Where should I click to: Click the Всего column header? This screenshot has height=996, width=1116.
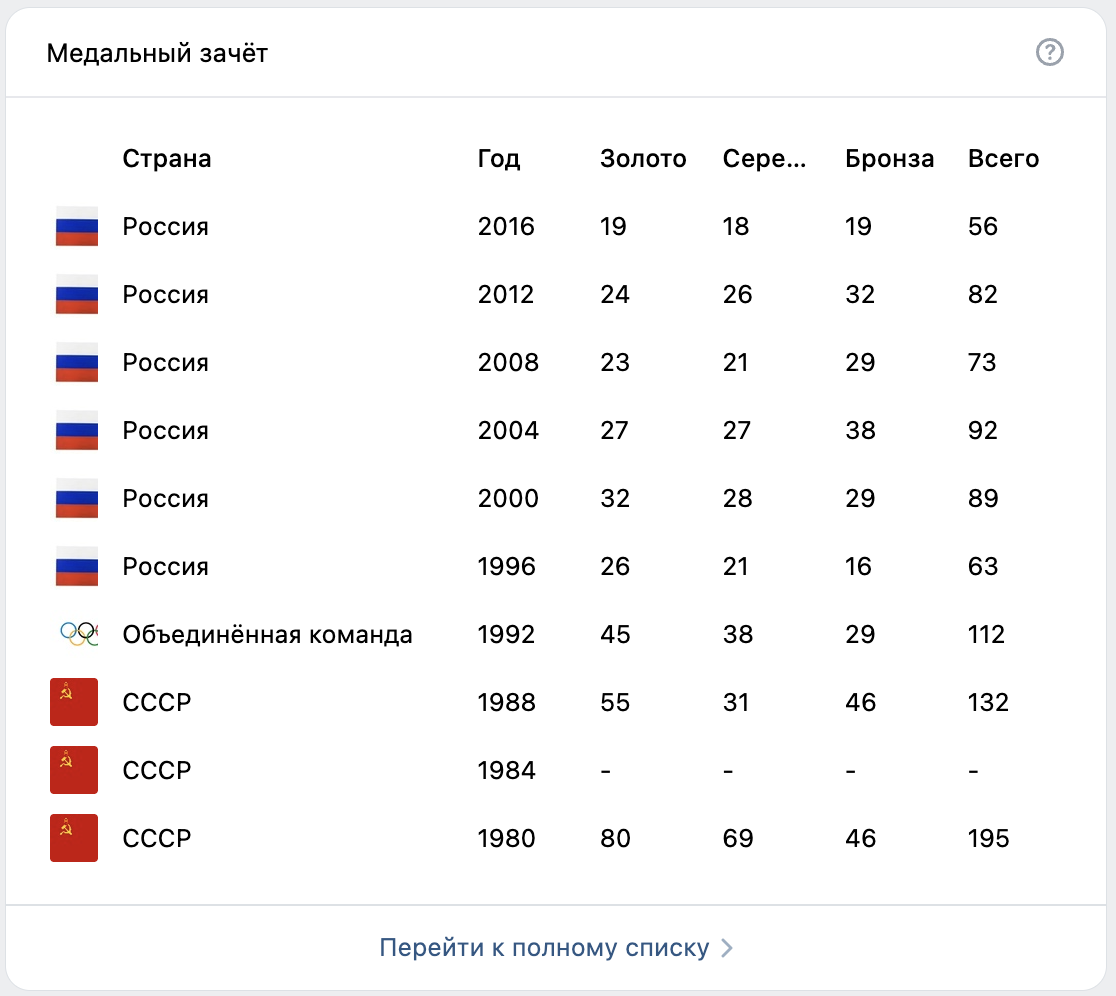point(1003,159)
